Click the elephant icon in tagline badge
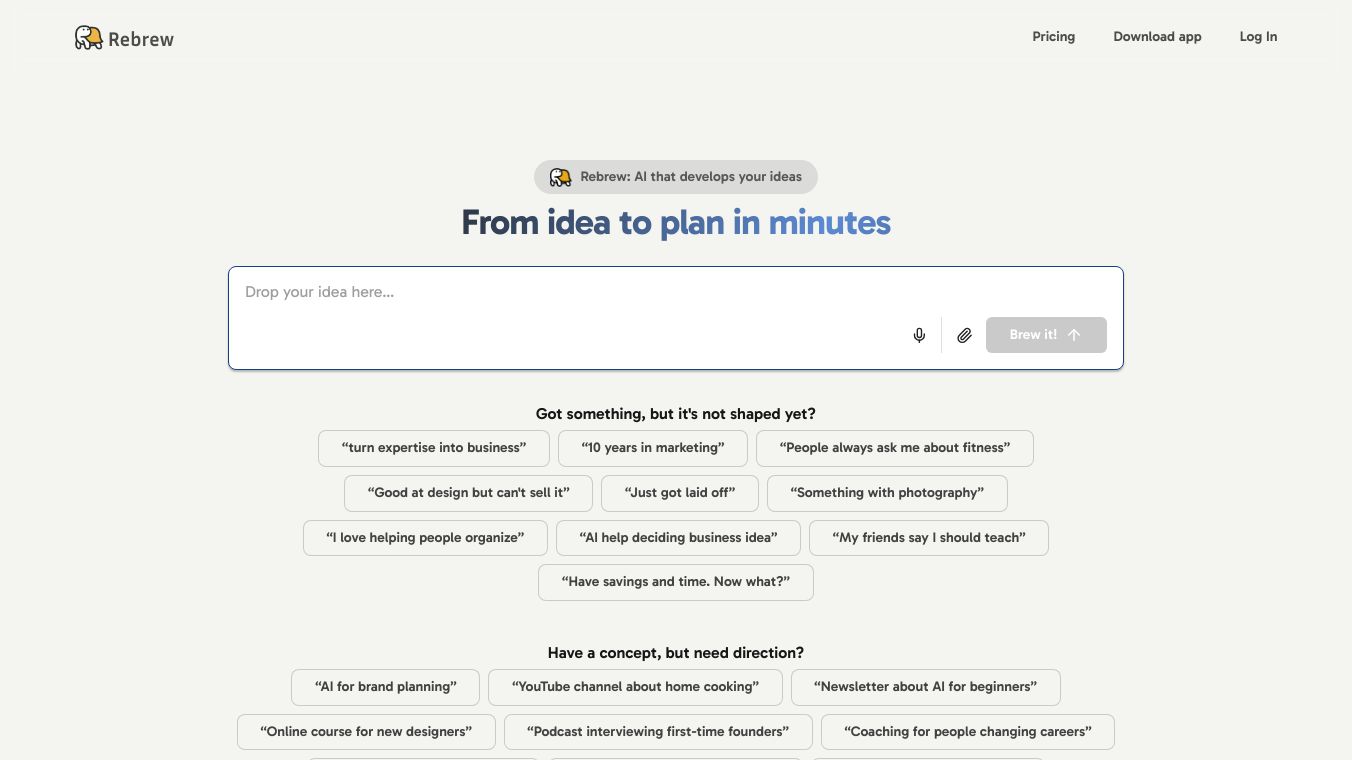 pyautogui.click(x=561, y=177)
